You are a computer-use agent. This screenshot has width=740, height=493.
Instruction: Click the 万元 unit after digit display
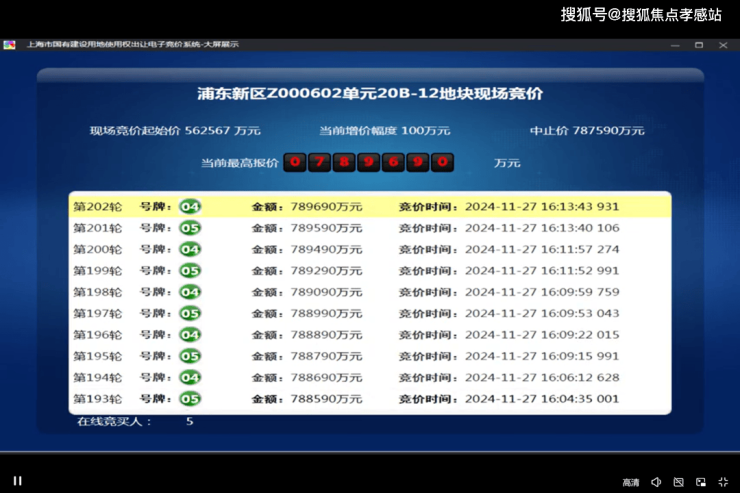pyautogui.click(x=507, y=163)
